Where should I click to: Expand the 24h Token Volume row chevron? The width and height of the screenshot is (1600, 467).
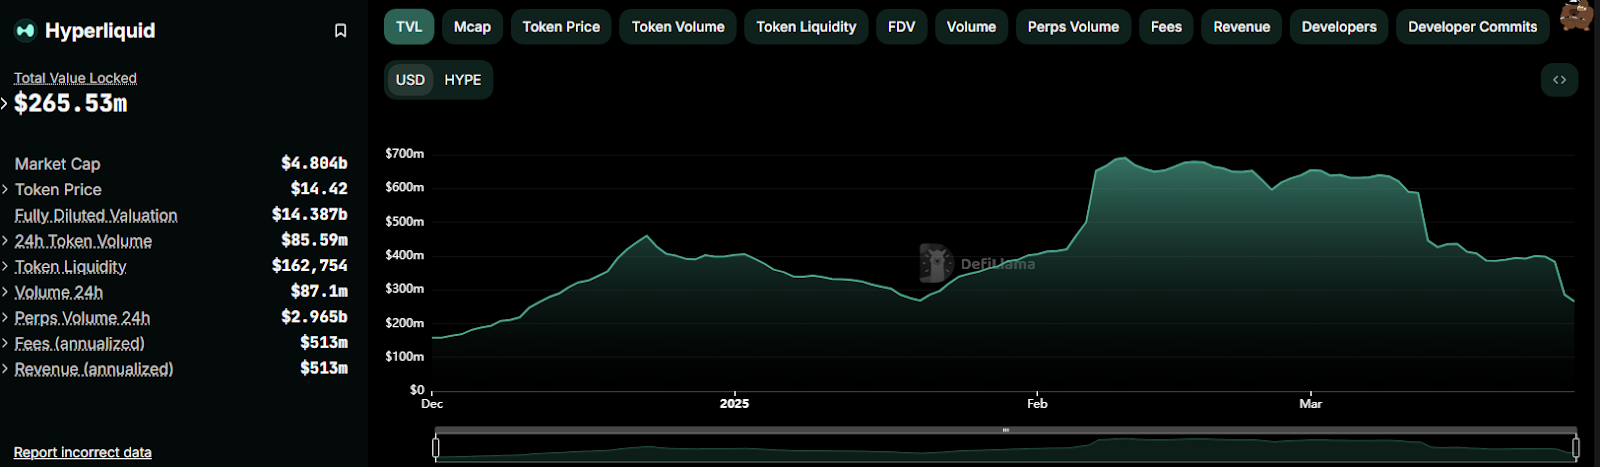[5, 241]
